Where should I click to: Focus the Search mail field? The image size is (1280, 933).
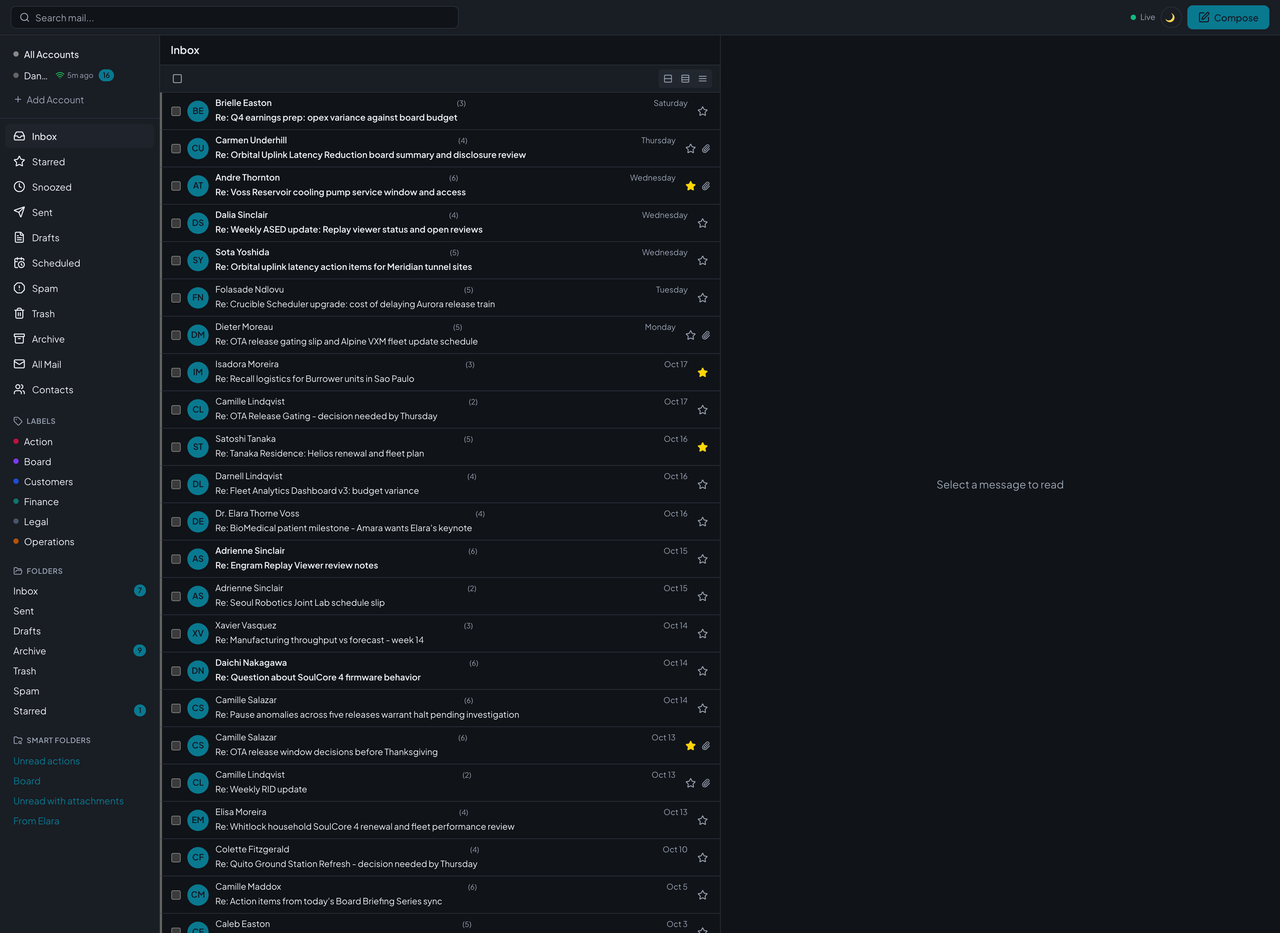[234, 17]
